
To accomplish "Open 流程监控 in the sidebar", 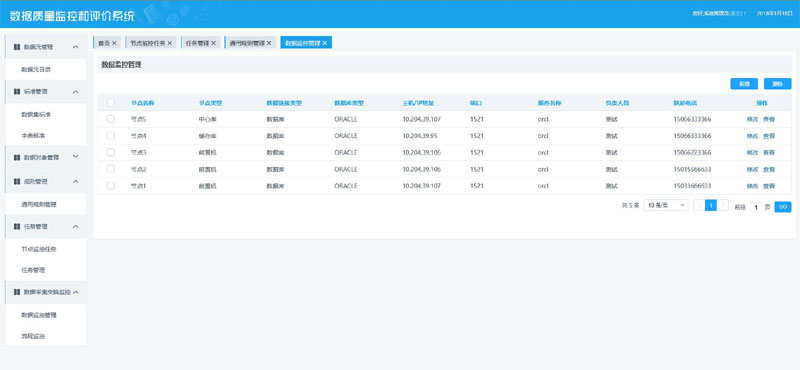I will pos(33,336).
